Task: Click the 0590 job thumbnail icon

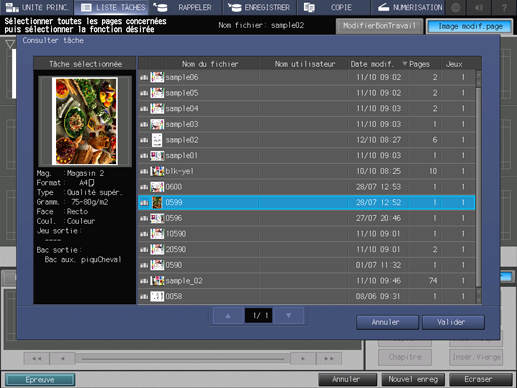Action: [157, 265]
